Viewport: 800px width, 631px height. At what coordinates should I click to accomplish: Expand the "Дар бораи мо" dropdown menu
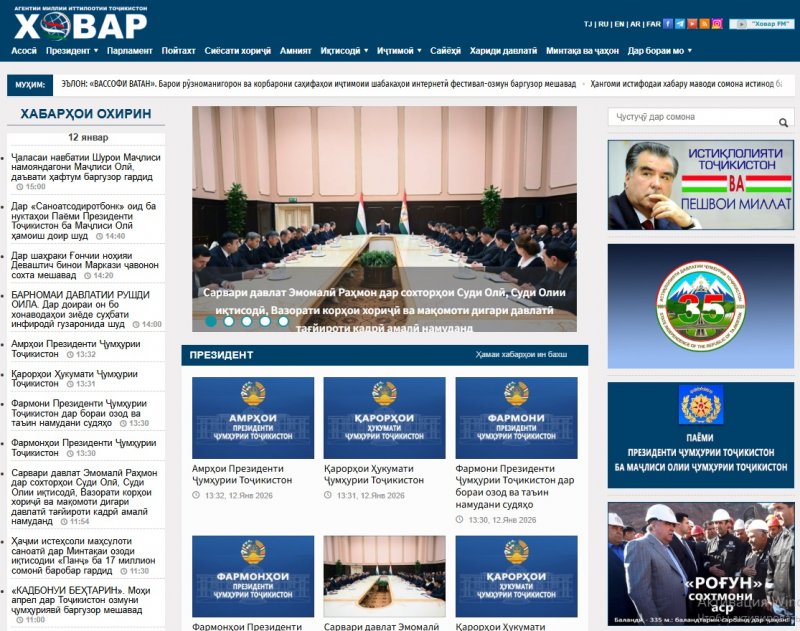[x=659, y=50]
